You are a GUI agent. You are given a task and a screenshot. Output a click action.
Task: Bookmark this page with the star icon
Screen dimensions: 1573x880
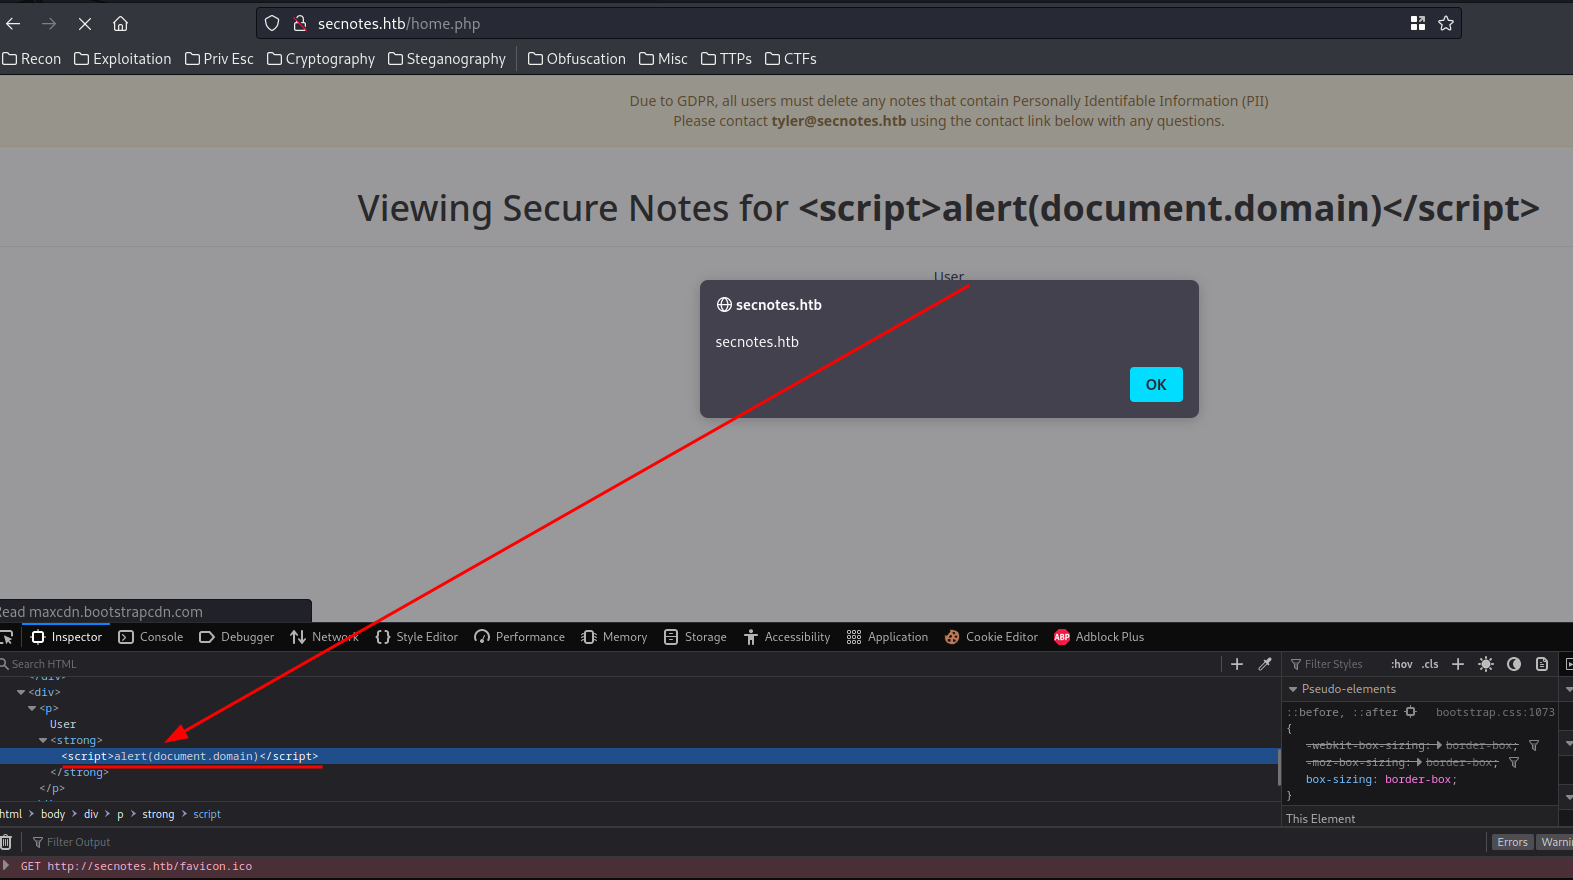click(x=1446, y=23)
